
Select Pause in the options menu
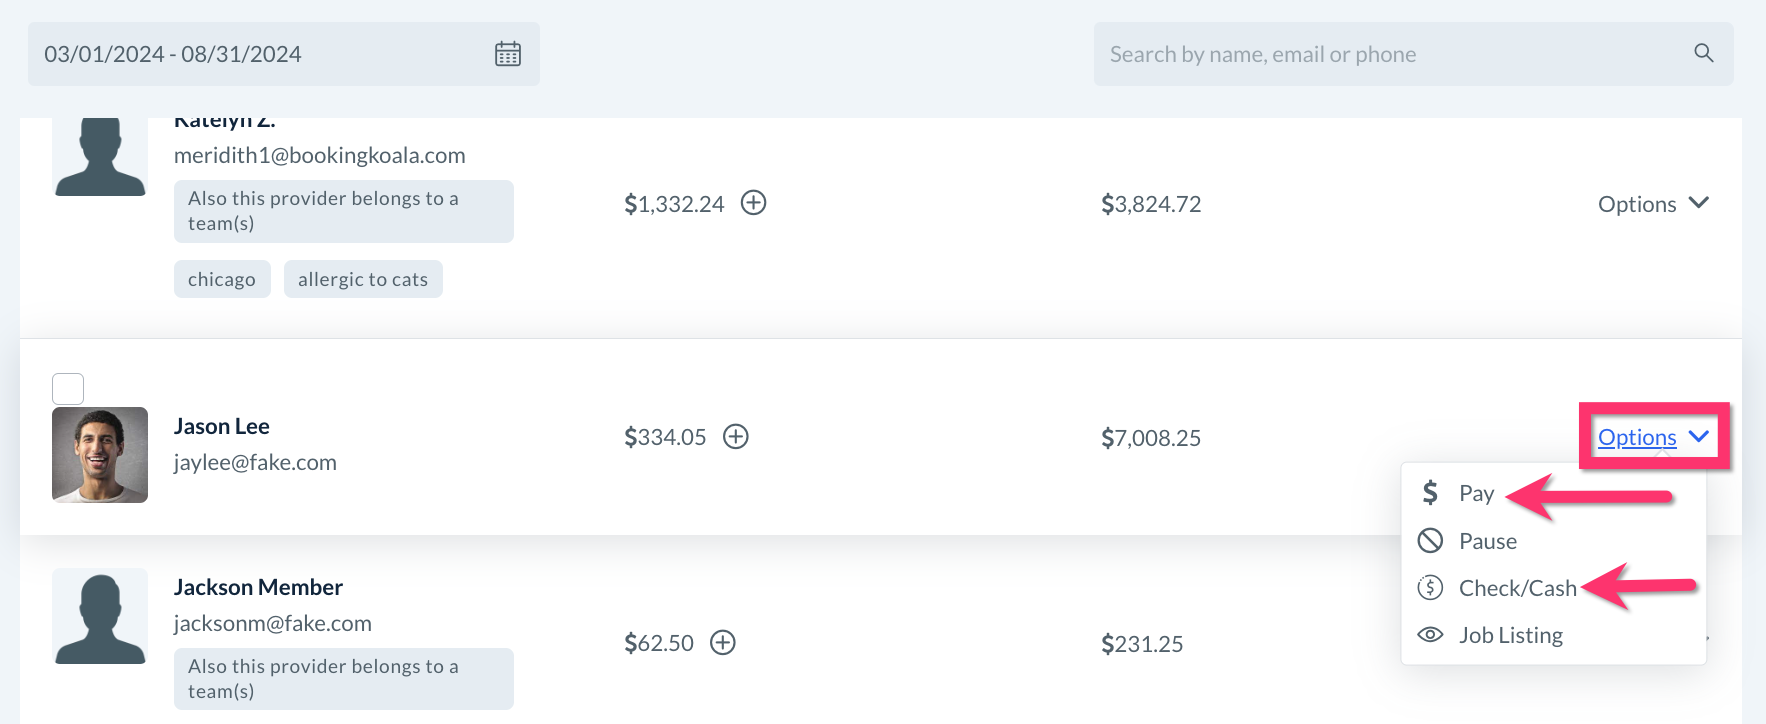1487,541
